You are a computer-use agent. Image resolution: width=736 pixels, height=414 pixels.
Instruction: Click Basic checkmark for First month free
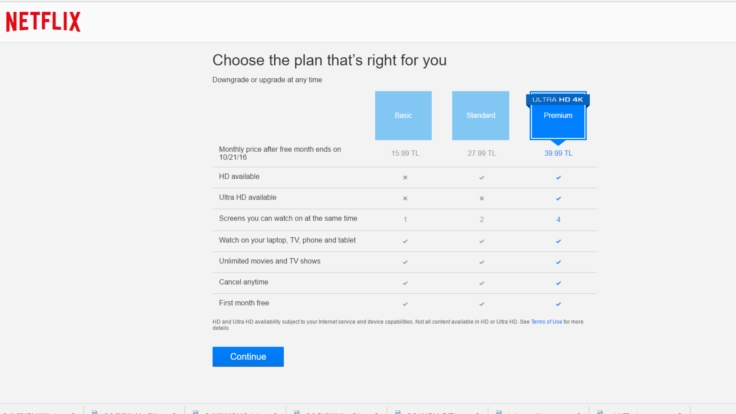pos(405,304)
